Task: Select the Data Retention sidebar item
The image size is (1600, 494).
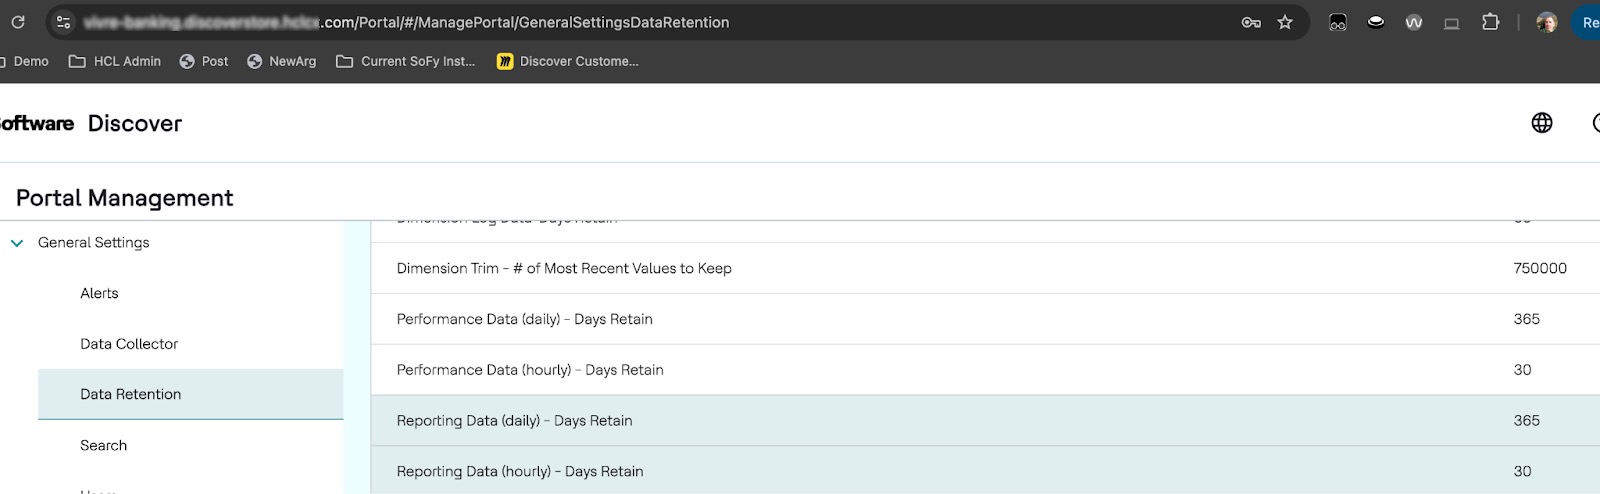Action: (x=131, y=394)
